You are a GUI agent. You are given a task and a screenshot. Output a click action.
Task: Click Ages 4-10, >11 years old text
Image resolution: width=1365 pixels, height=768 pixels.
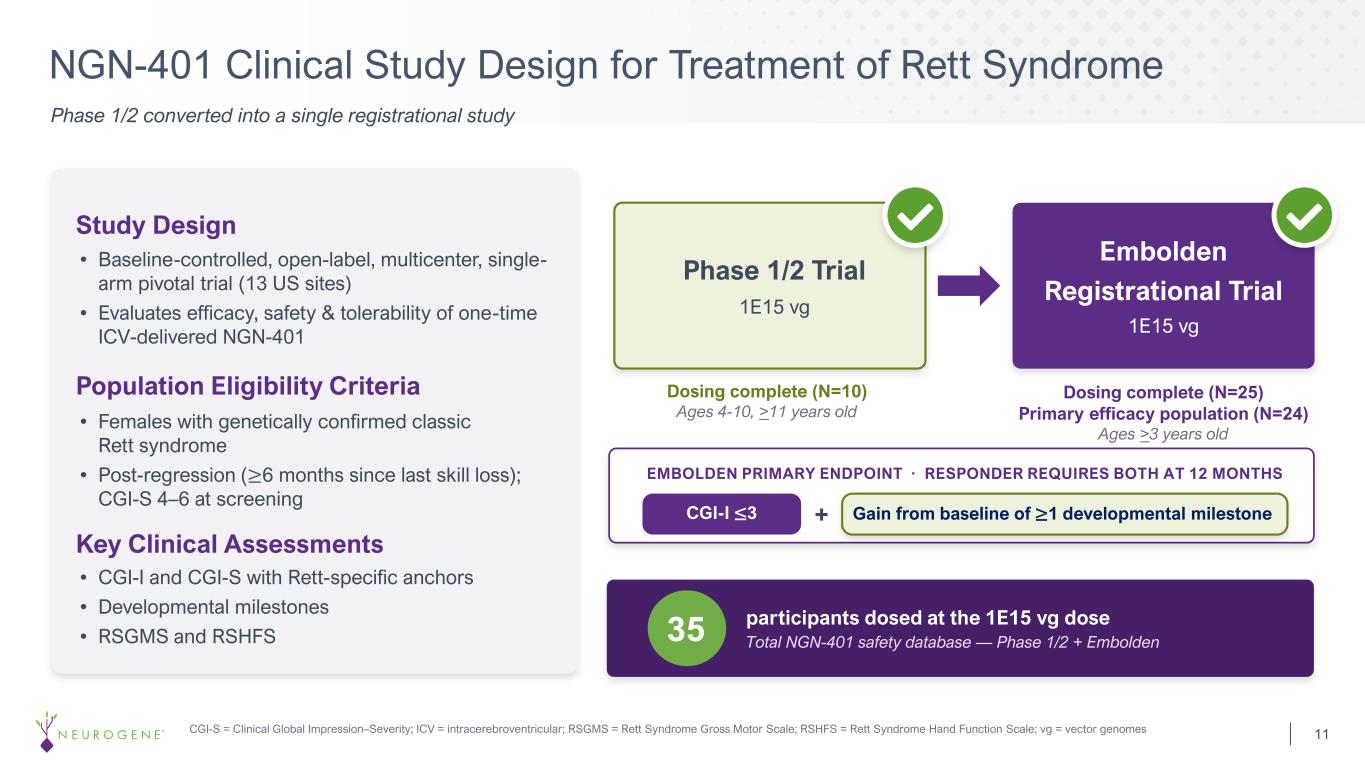point(768,412)
